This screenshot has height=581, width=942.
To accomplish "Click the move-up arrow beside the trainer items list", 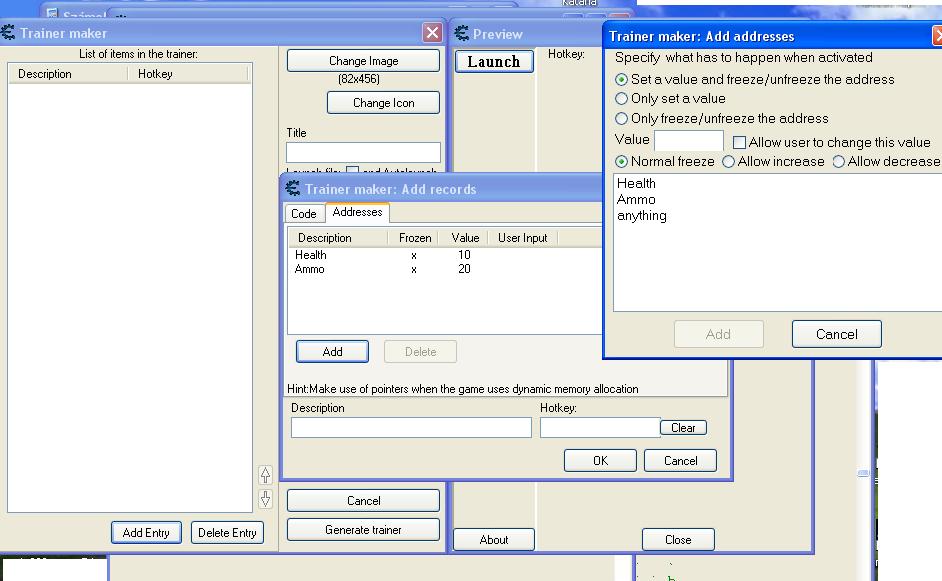I will (x=265, y=475).
